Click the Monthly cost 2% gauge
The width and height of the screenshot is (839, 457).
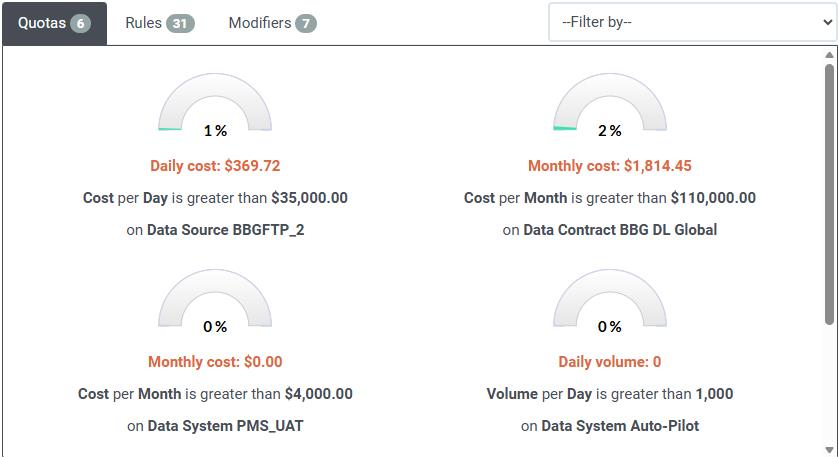[x=609, y=103]
